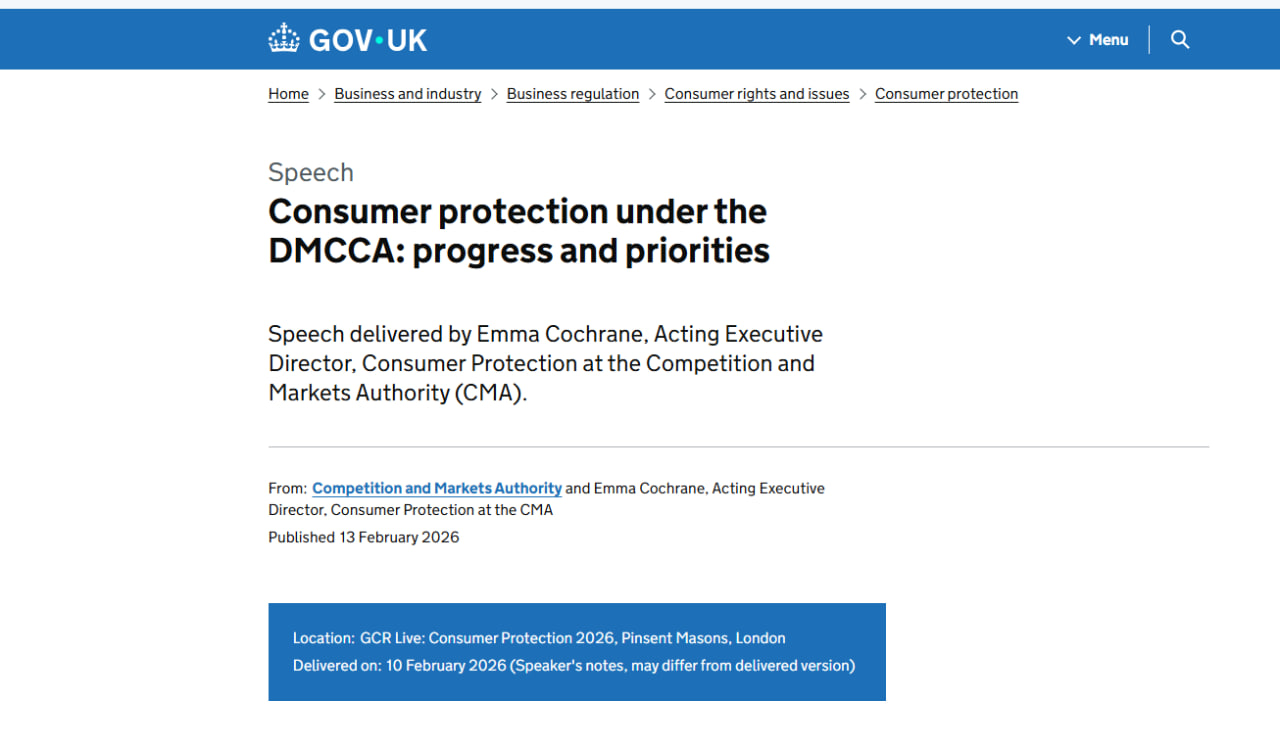
Task: Click the GOV.UK crown logo
Action: pos(284,39)
